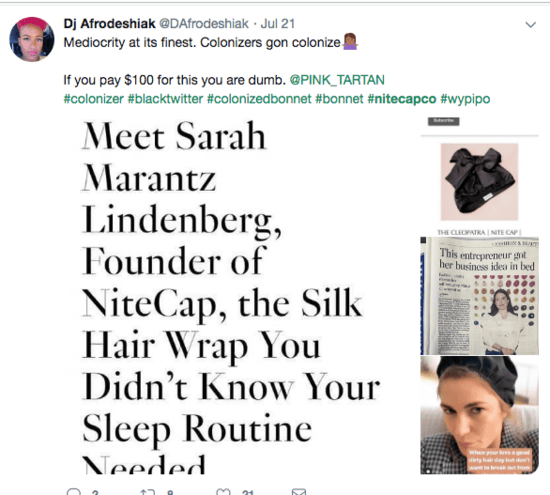Open Dj Afrodeshiak's profile avatar

point(32,39)
